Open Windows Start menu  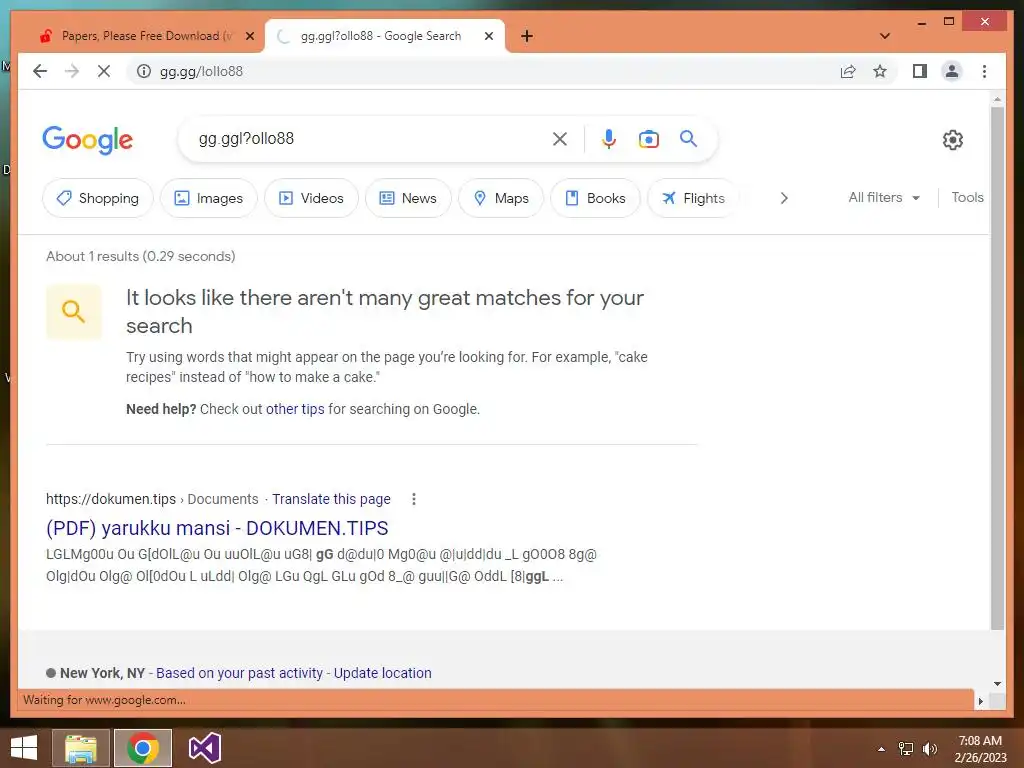(24, 748)
